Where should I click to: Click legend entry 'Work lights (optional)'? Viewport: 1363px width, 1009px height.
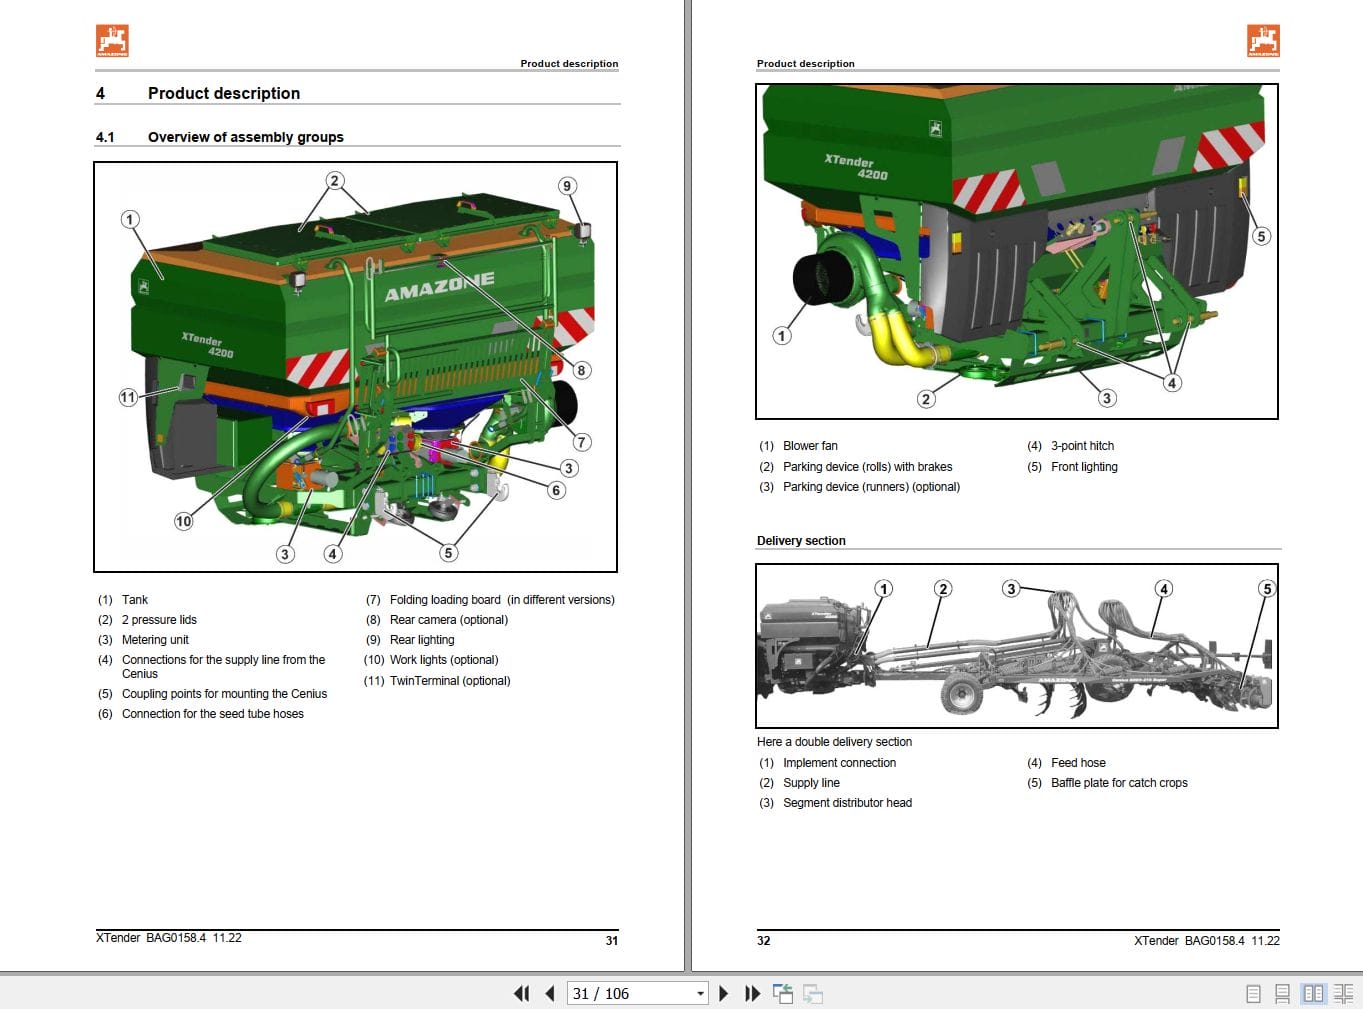coord(444,660)
